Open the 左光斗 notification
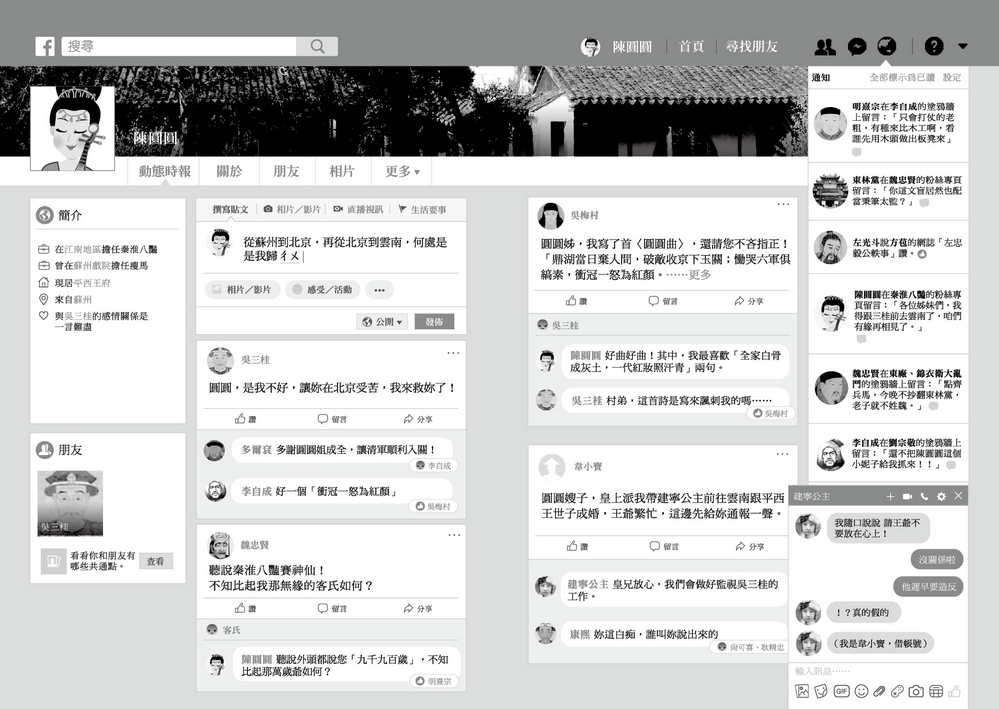999x709 pixels. pos(888,247)
